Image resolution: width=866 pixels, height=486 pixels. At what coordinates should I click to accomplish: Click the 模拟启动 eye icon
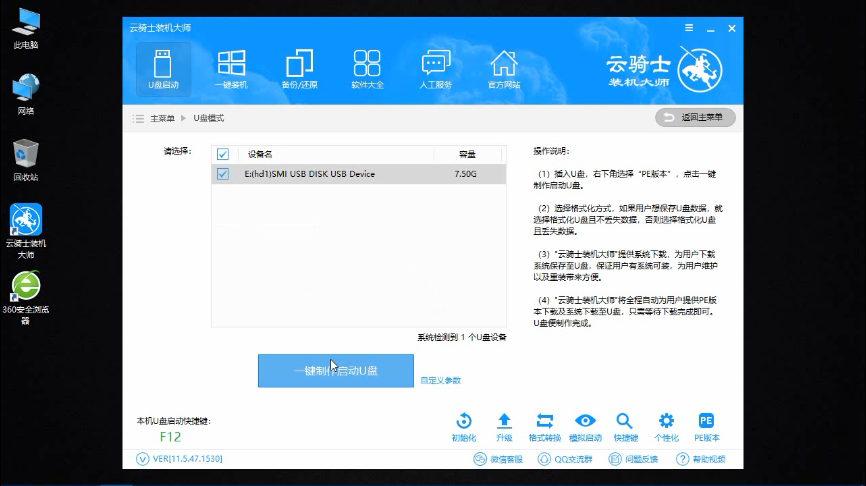tap(585, 427)
